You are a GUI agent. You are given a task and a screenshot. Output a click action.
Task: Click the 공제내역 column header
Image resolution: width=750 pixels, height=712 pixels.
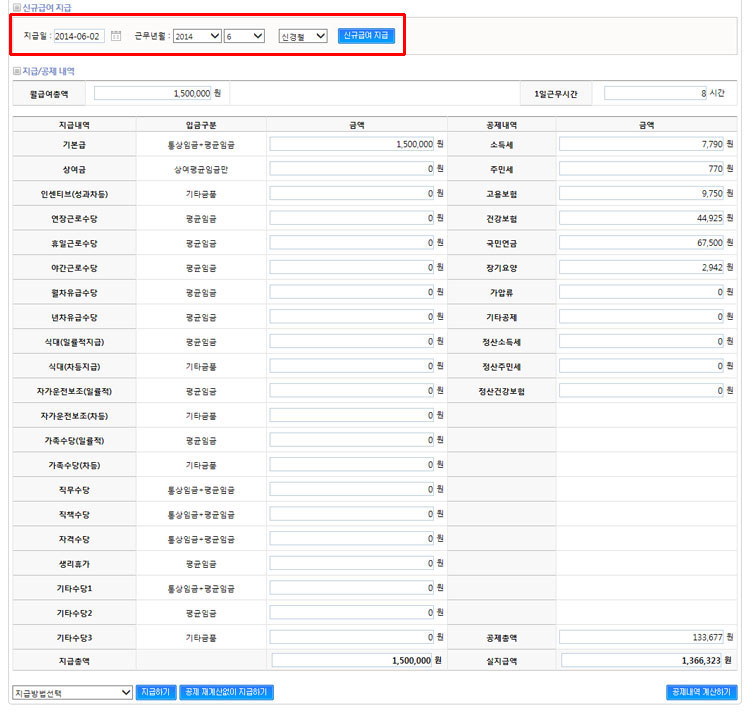[501, 125]
